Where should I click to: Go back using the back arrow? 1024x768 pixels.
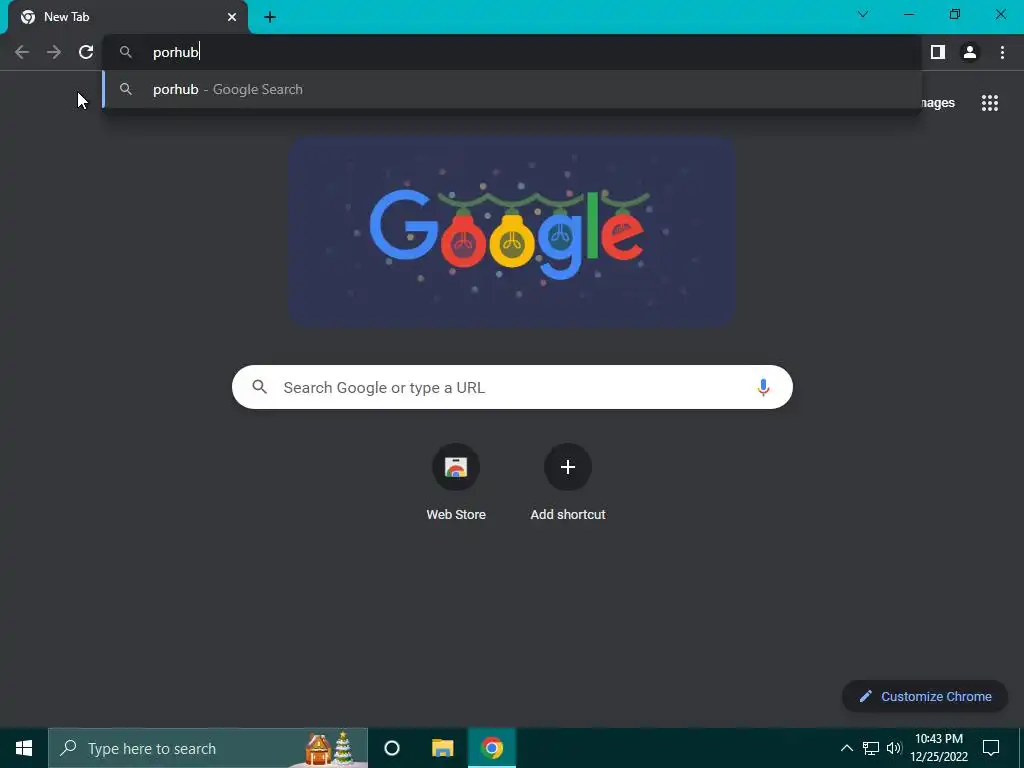(x=22, y=52)
